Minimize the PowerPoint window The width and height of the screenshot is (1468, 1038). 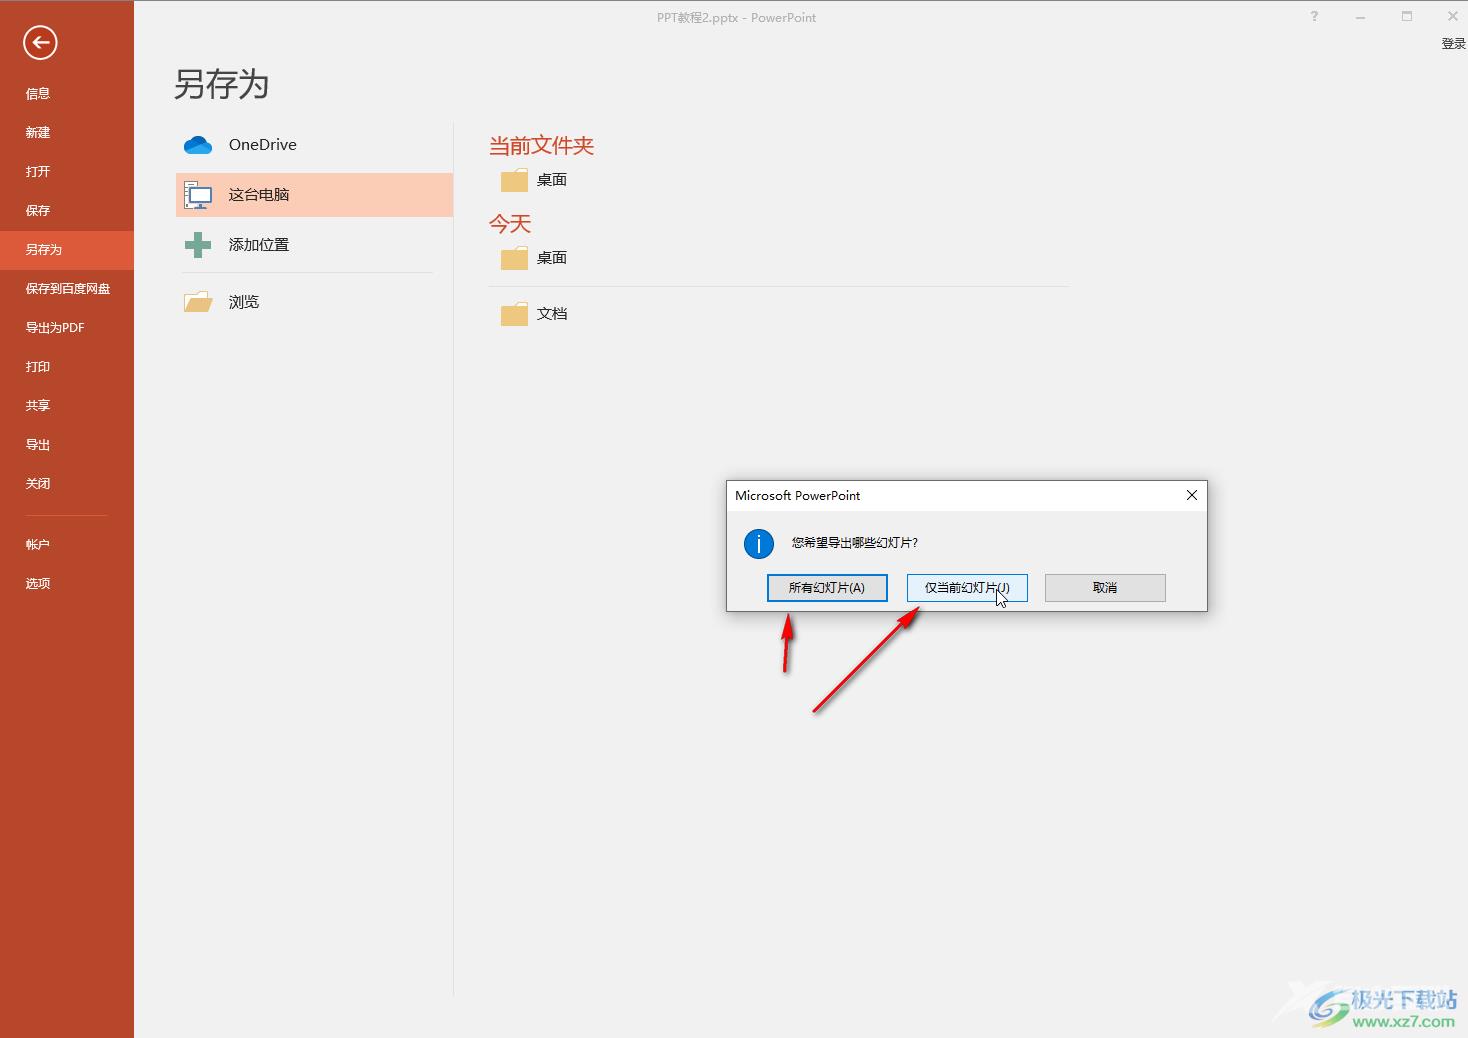pos(1360,16)
